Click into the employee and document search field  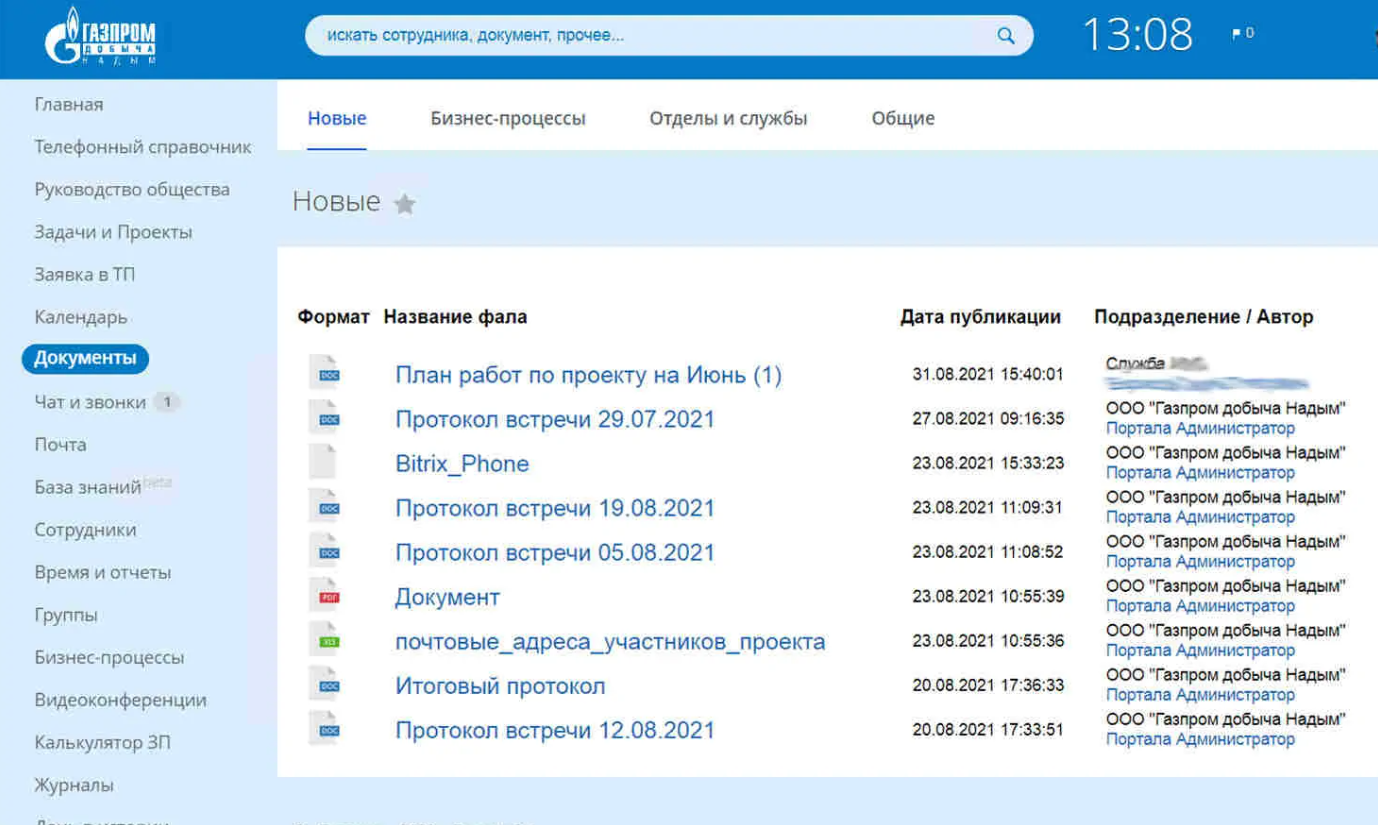pyautogui.click(x=650, y=36)
